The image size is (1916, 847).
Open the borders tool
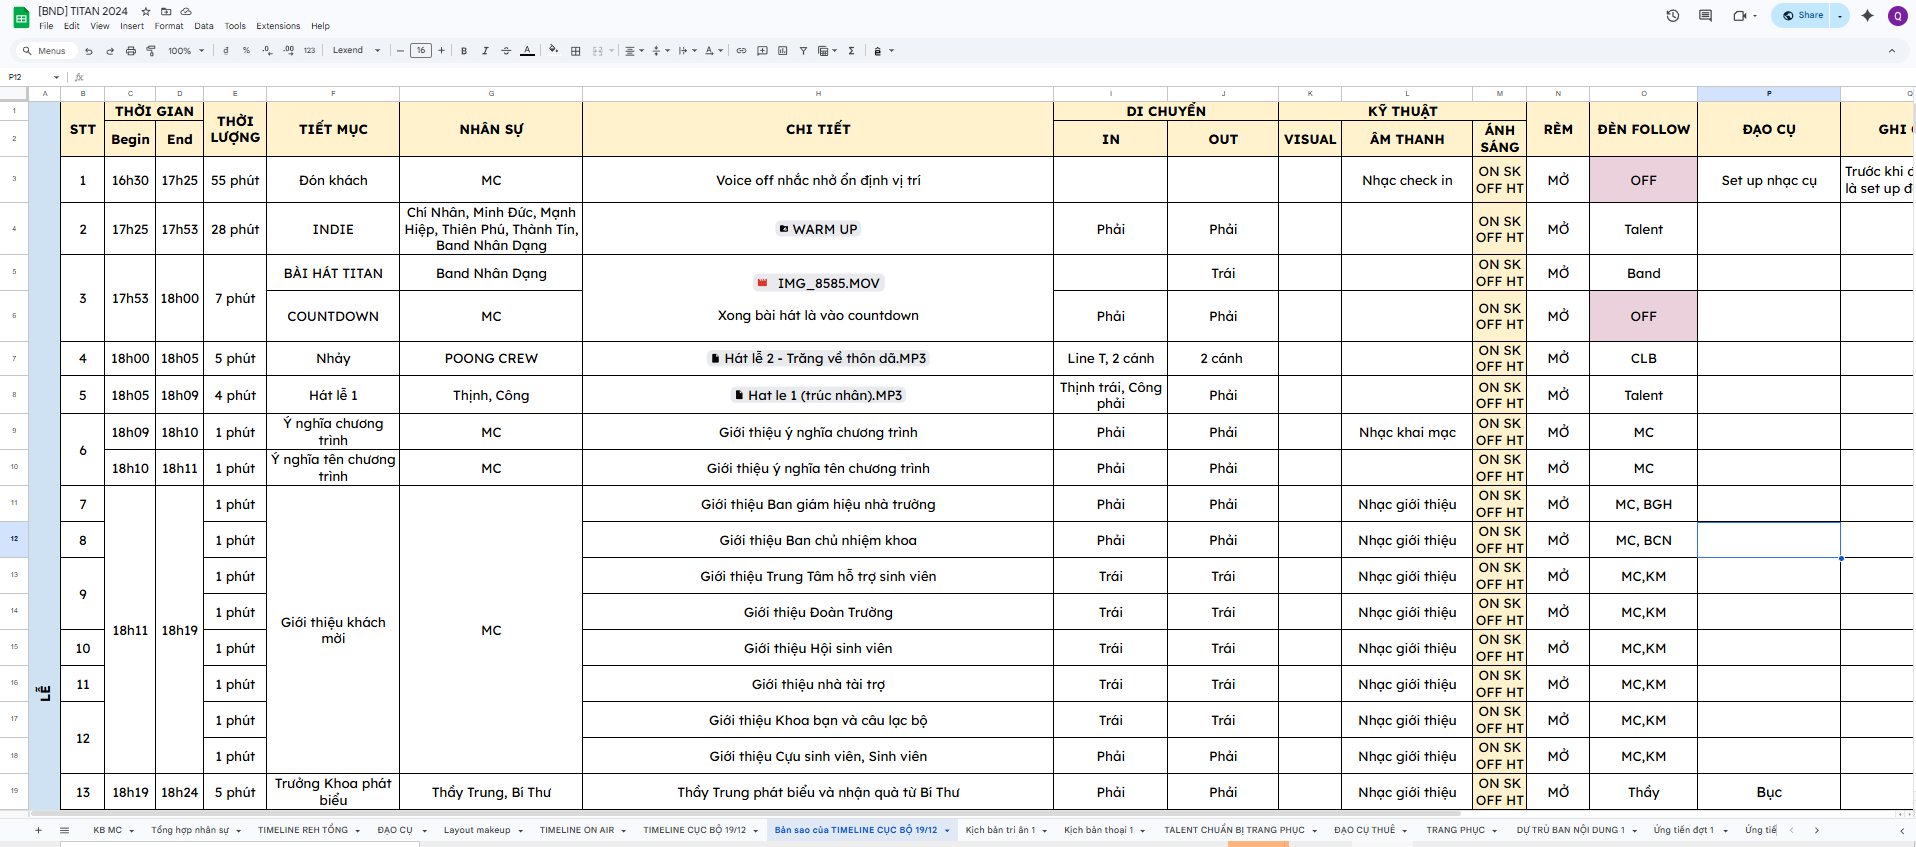[x=575, y=51]
